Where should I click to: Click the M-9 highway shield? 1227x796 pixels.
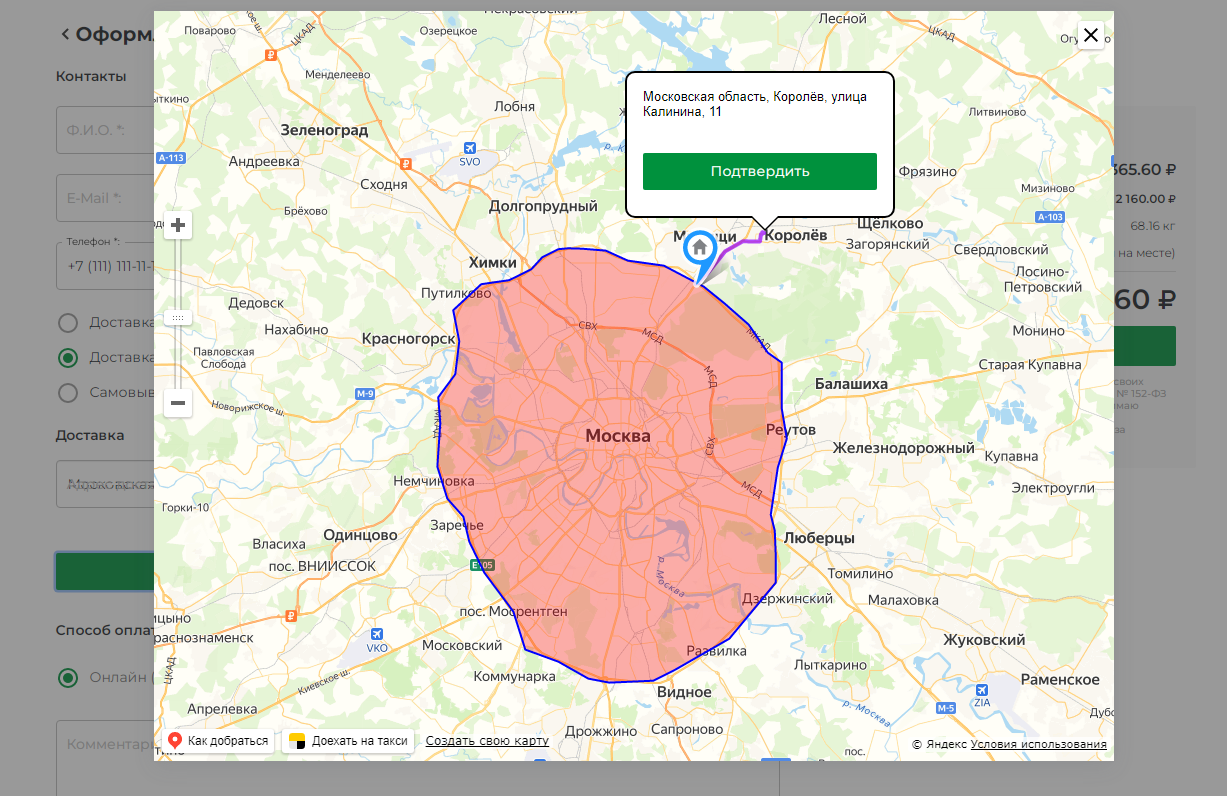coord(364,394)
